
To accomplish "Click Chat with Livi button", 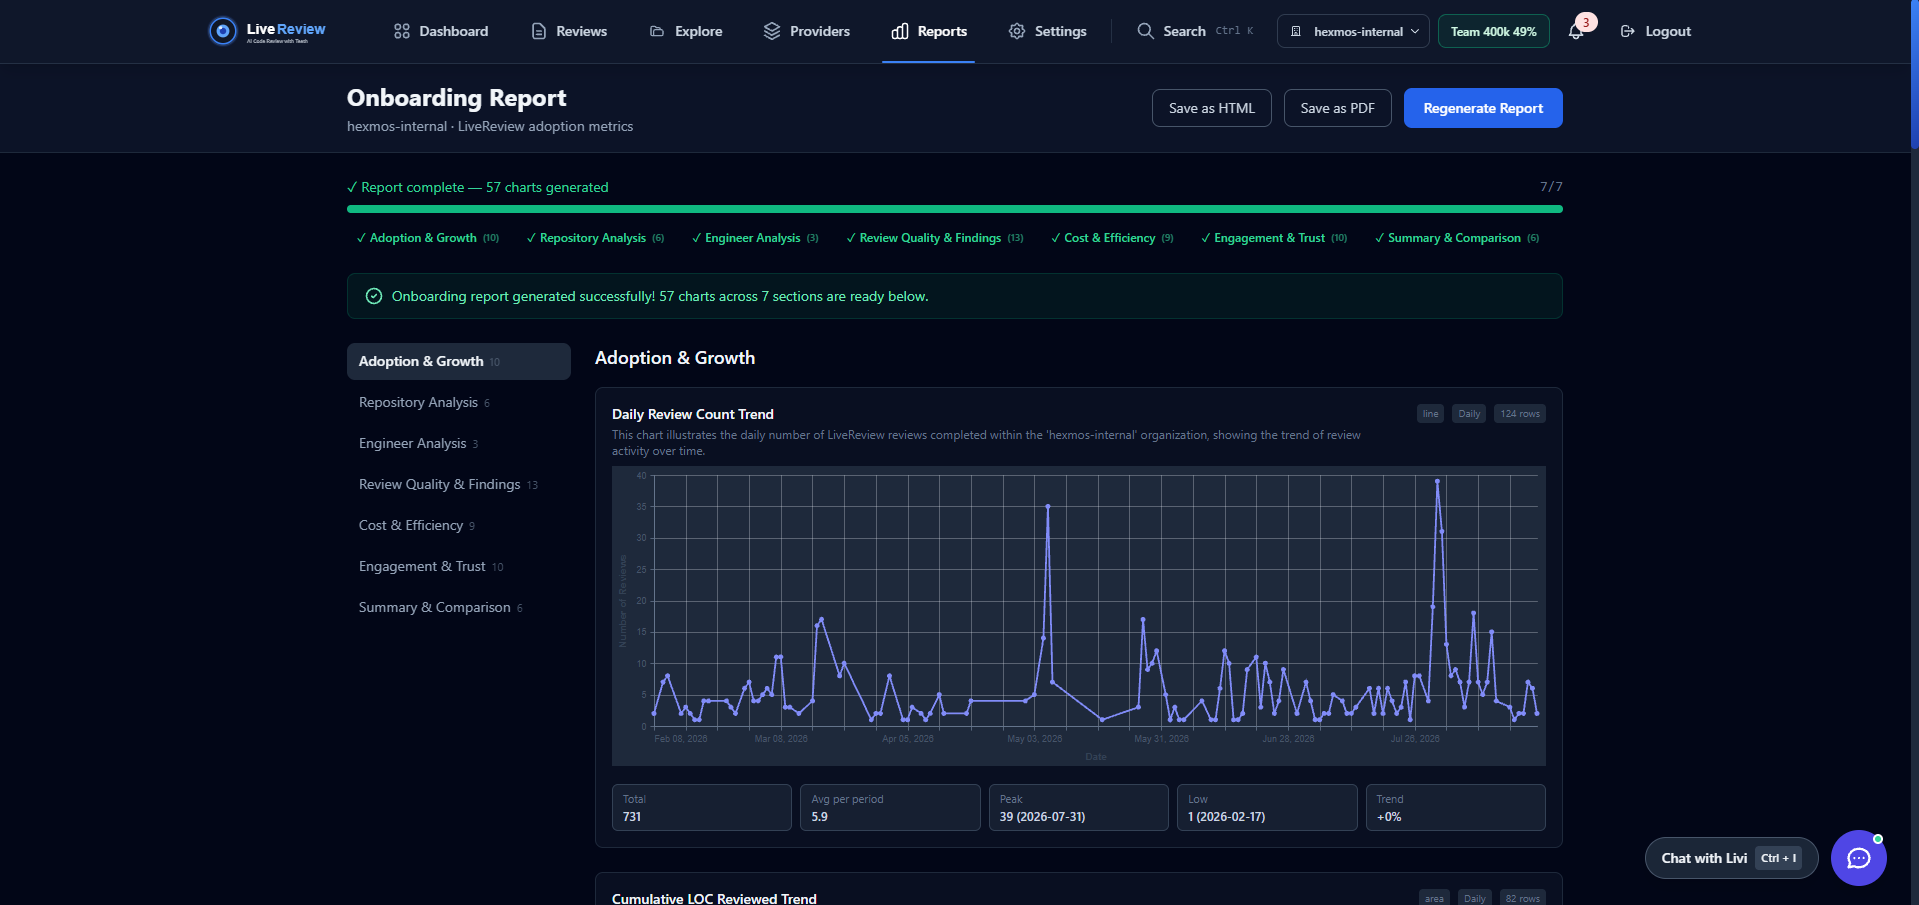I will tap(1731, 858).
